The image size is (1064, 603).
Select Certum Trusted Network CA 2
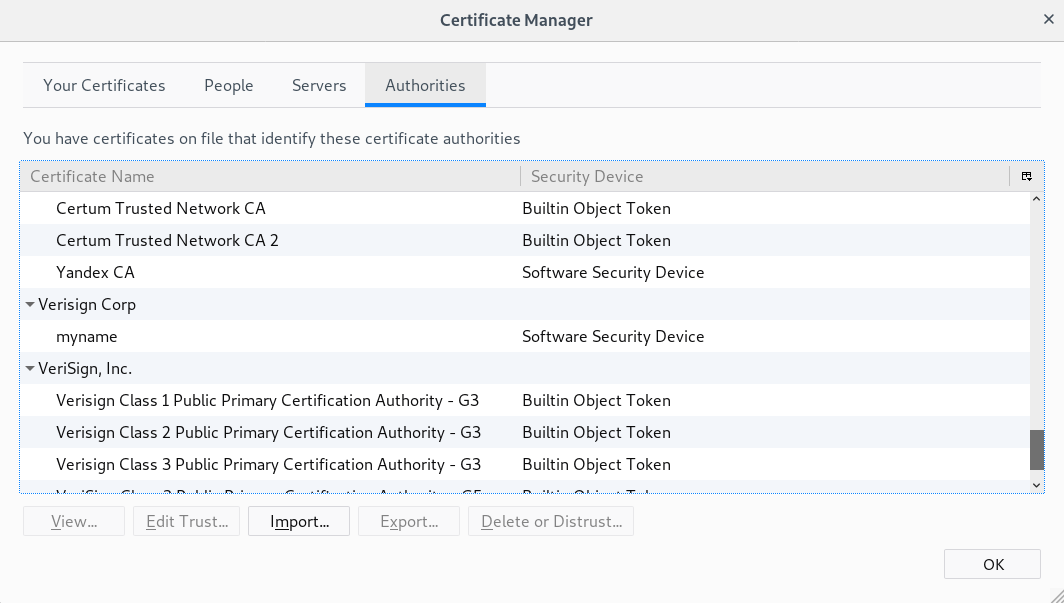click(525, 240)
